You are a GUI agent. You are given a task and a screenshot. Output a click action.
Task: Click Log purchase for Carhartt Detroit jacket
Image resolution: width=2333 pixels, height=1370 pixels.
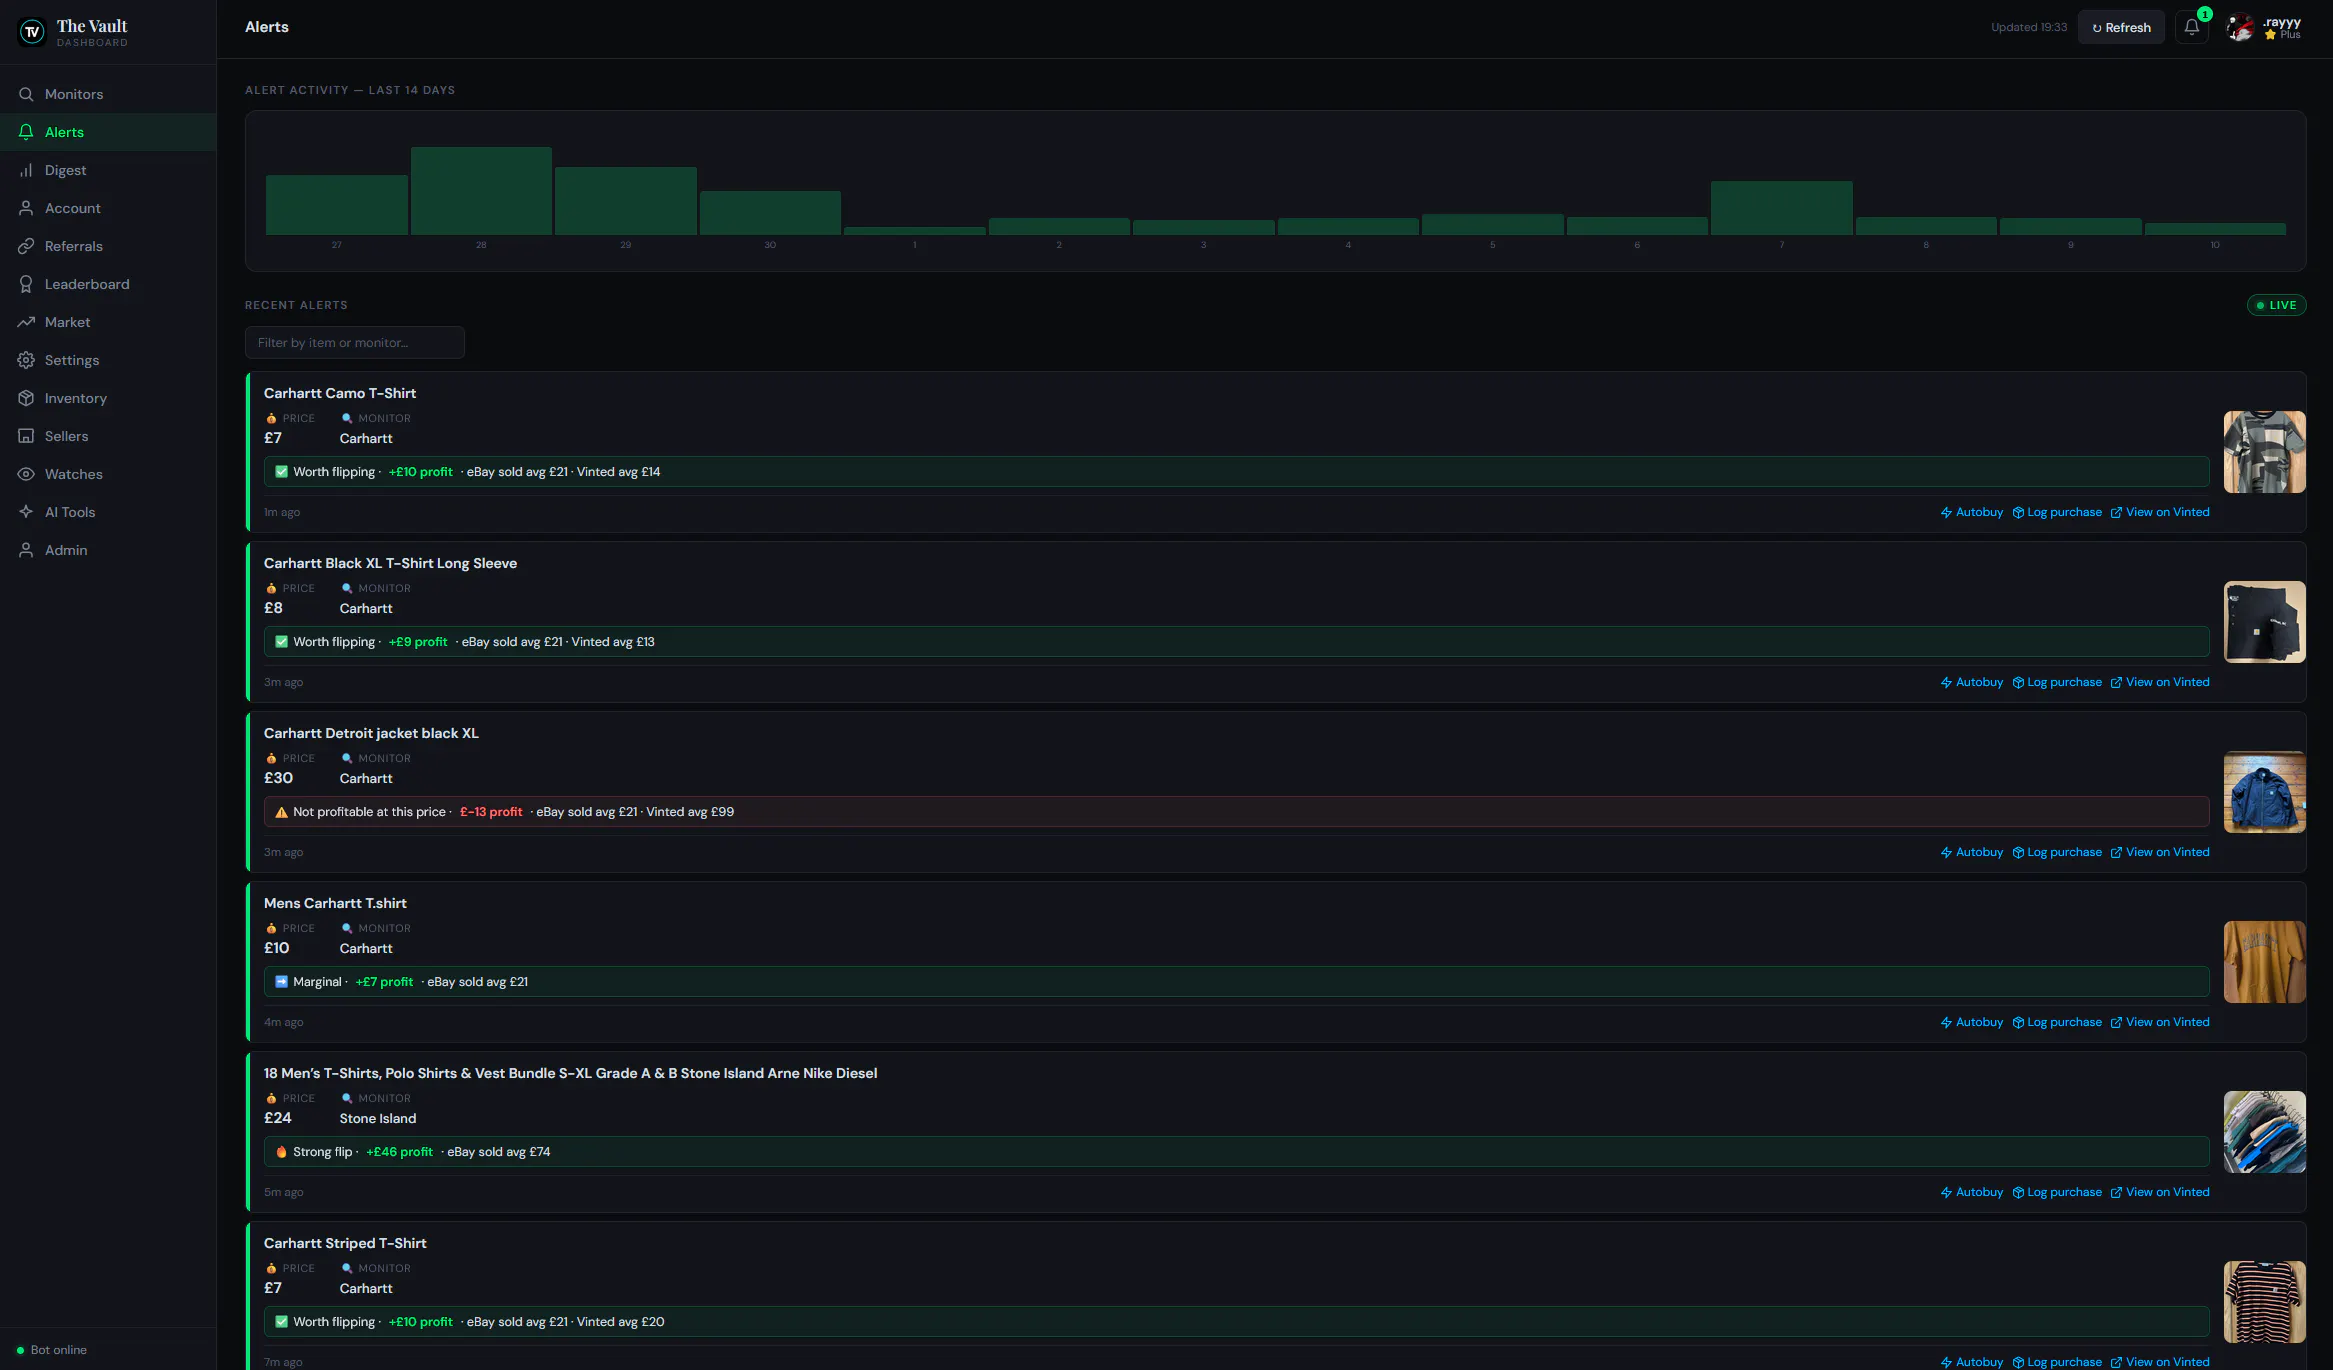2057,852
